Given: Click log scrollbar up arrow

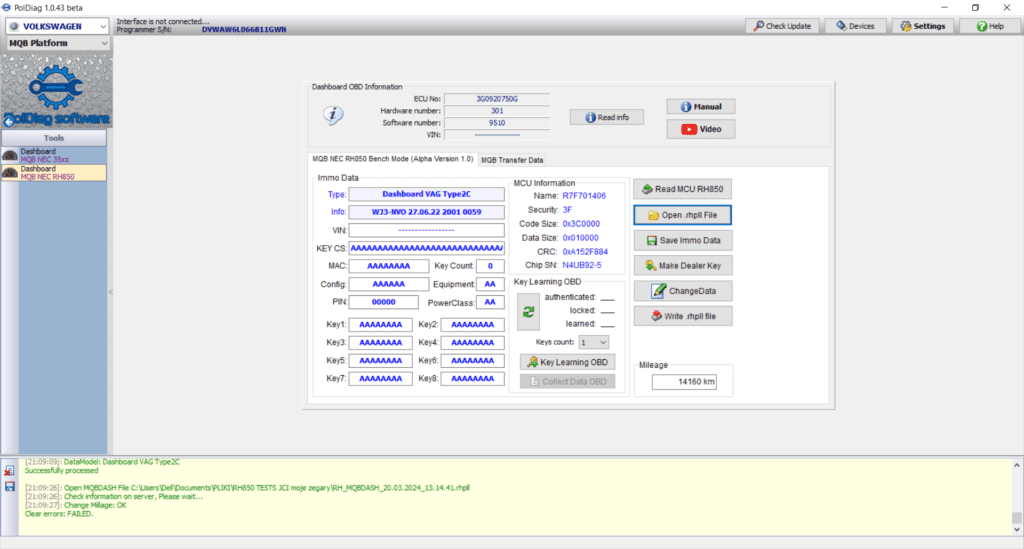Looking at the screenshot, I should (x=1016, y=465).
